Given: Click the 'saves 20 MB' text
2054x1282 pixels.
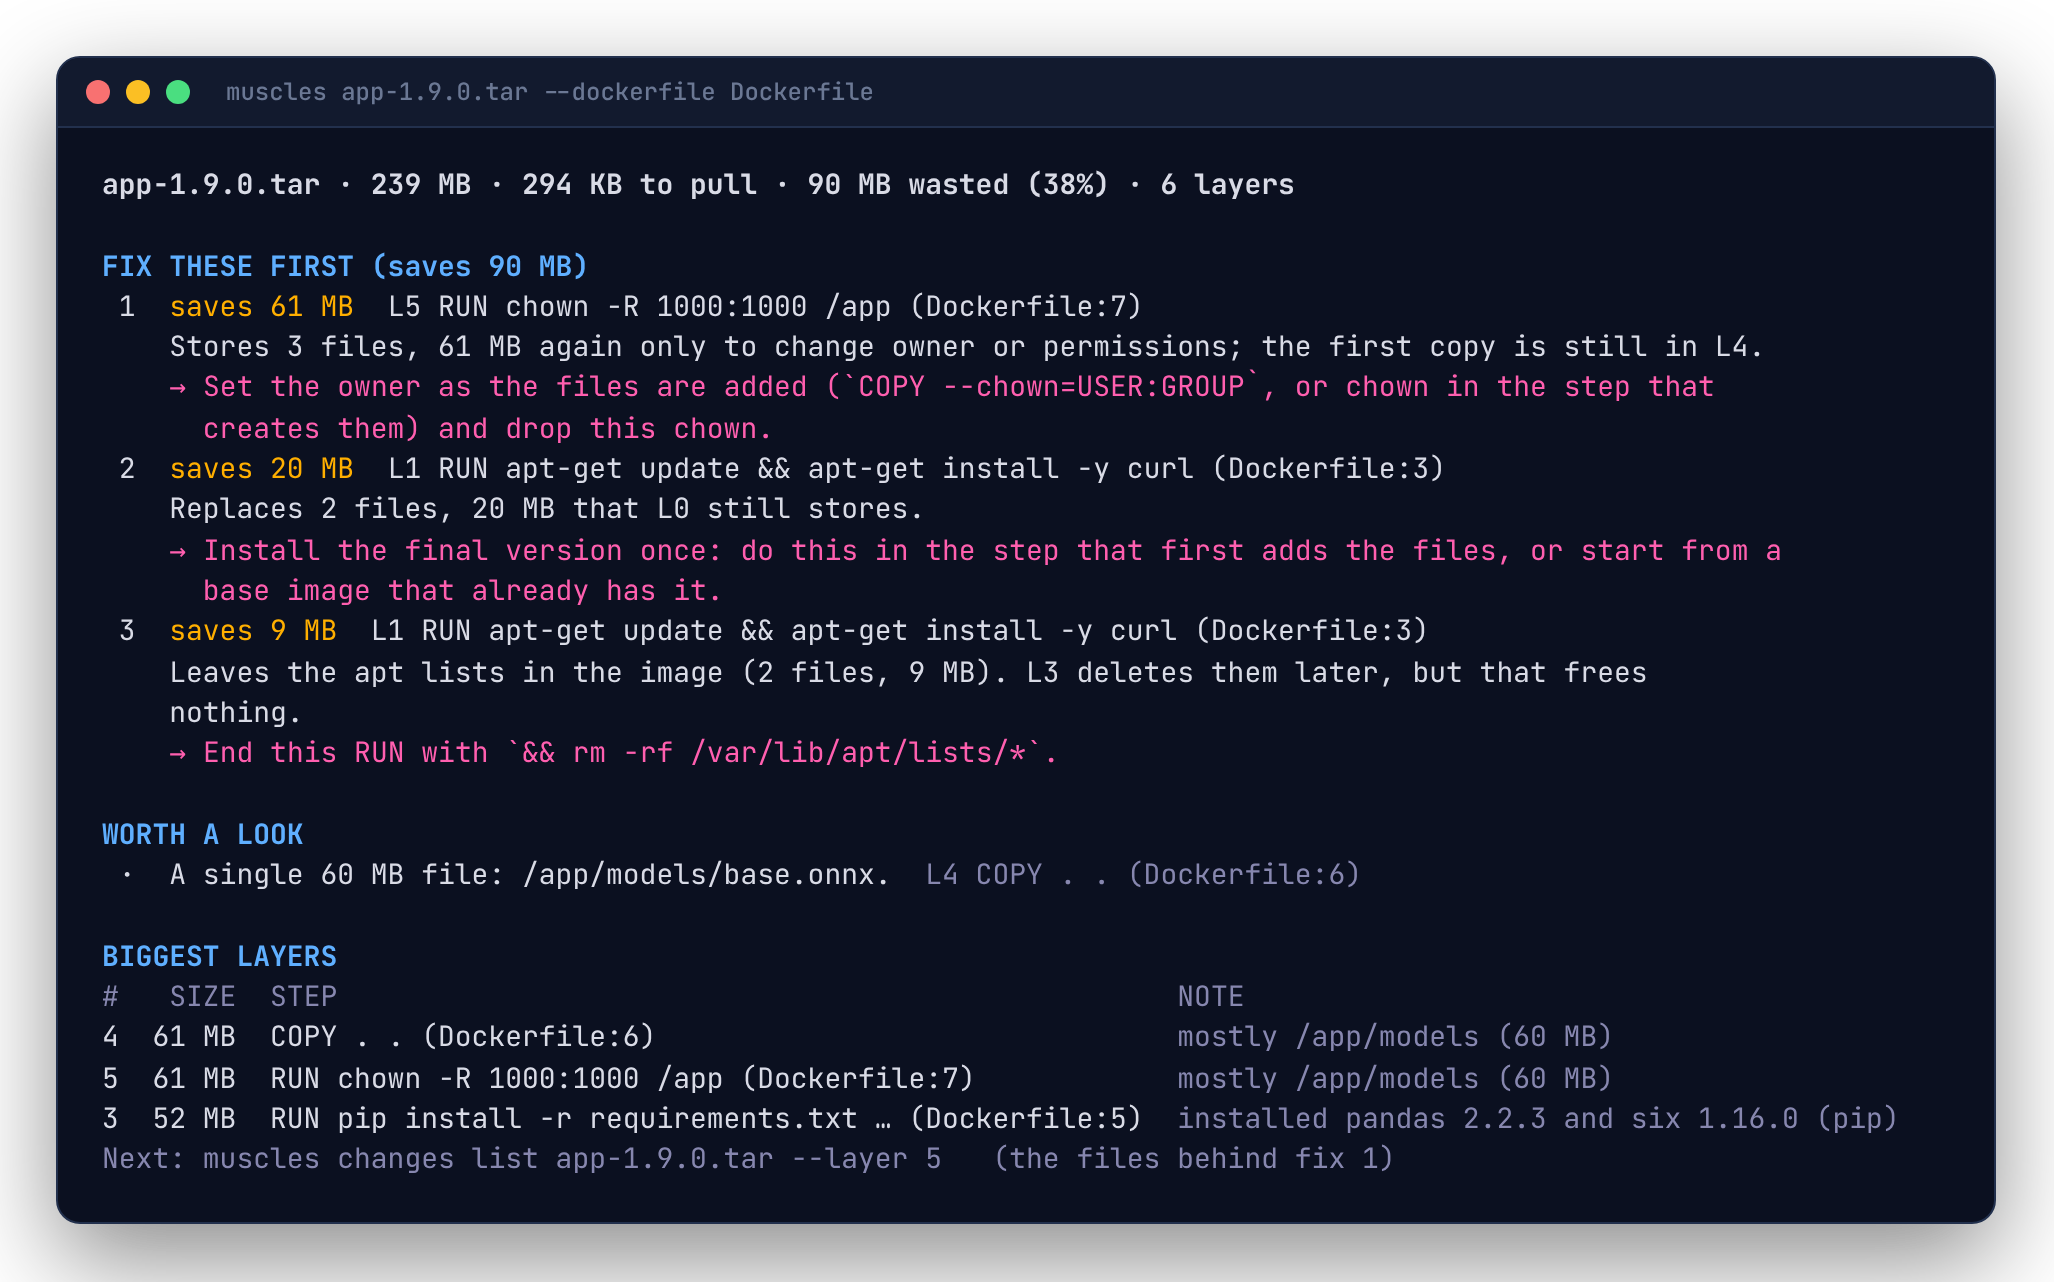Looking at the screenshot, I should point(261,469).
